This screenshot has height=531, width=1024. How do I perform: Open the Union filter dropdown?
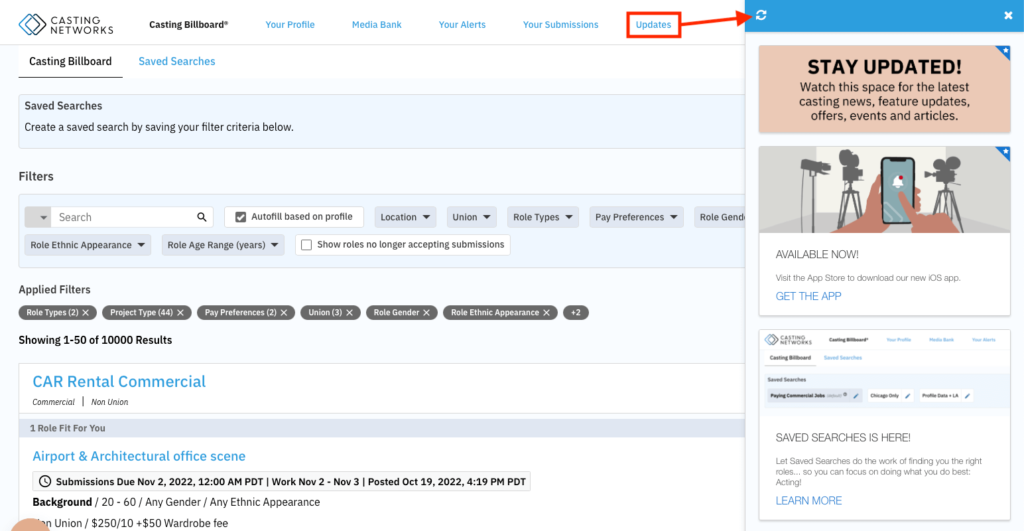472,217
